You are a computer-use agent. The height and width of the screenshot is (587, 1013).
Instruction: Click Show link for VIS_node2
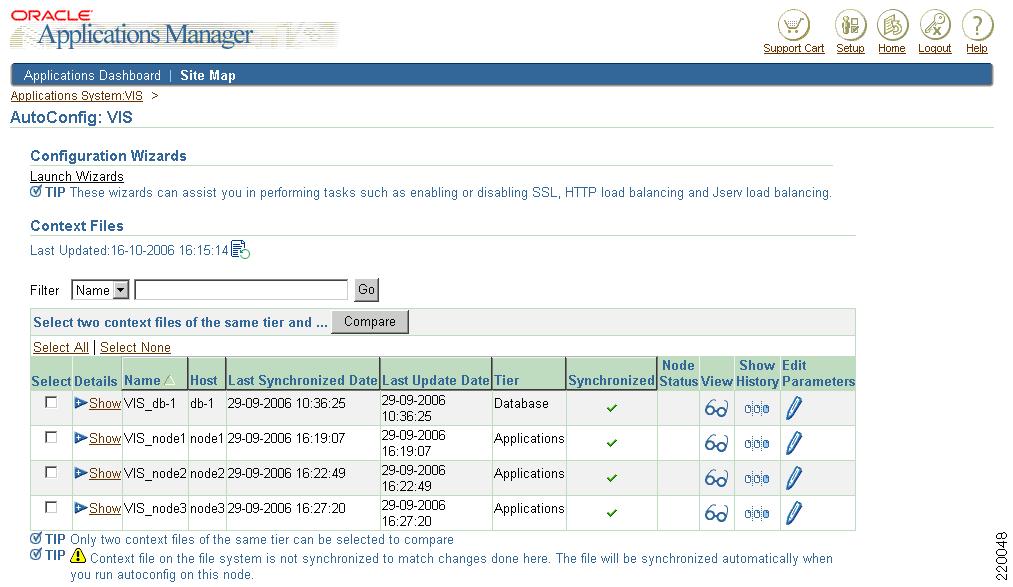click(105, 473)
